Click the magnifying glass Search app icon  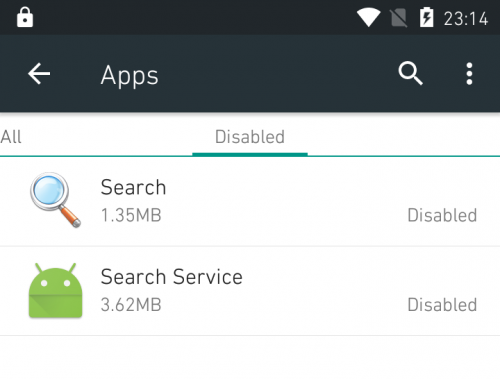click(x=55, y=200)
